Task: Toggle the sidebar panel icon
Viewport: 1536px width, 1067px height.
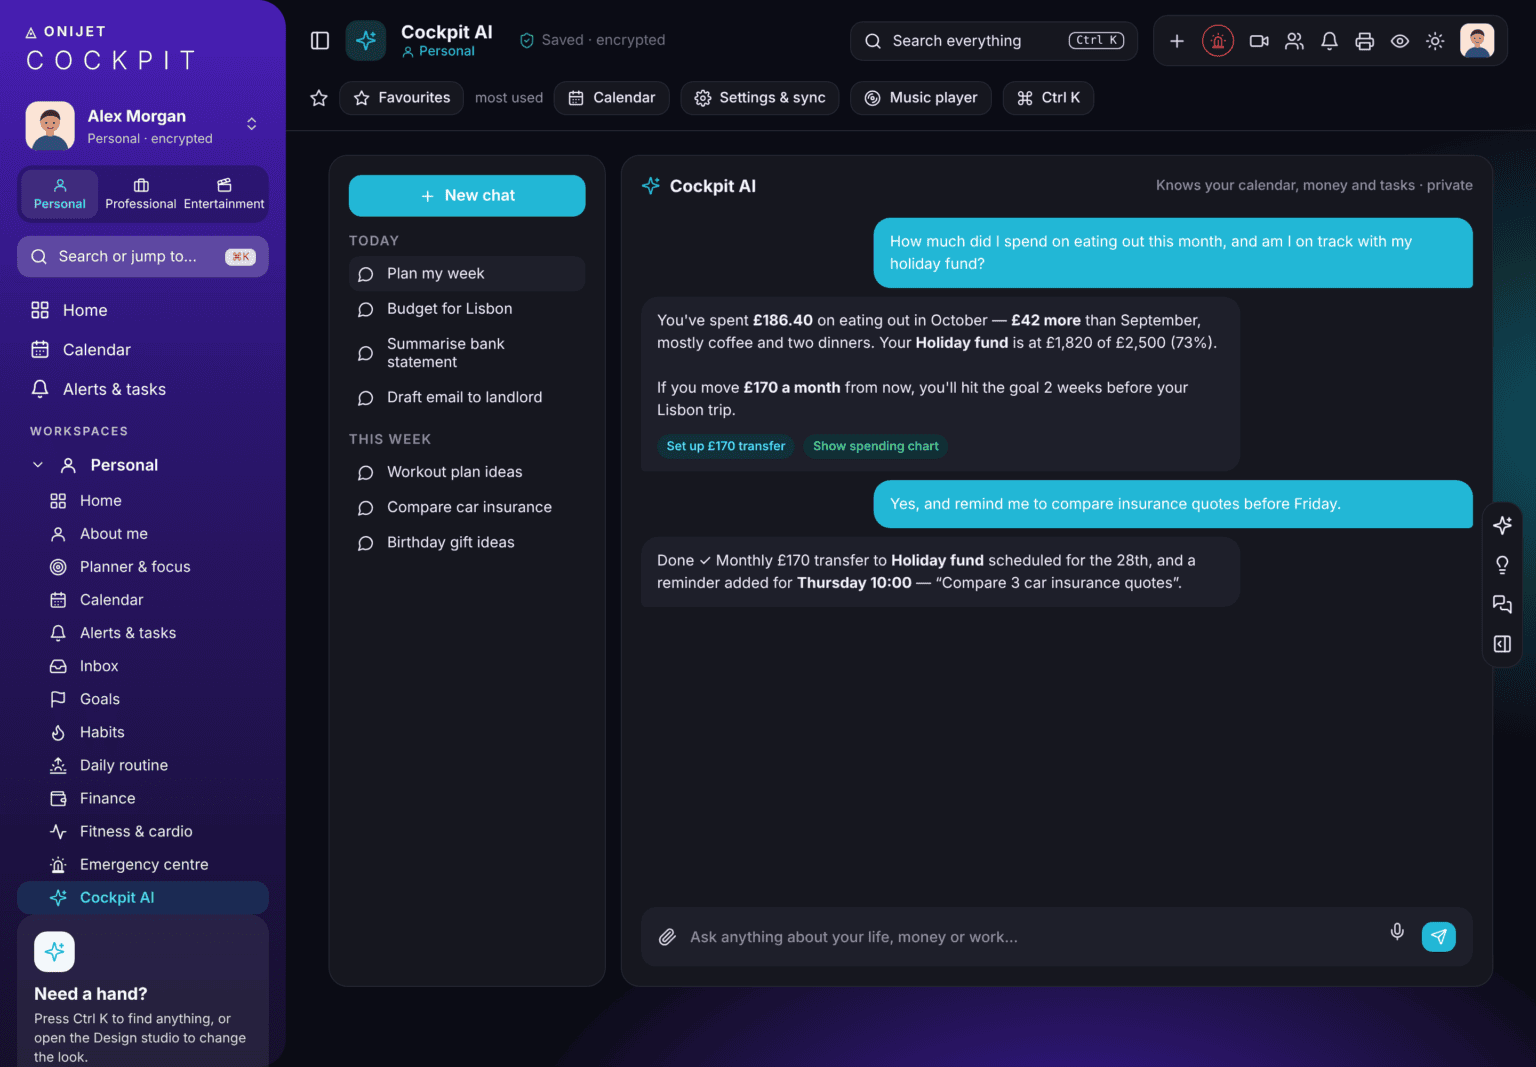Action: pos(320,41)
